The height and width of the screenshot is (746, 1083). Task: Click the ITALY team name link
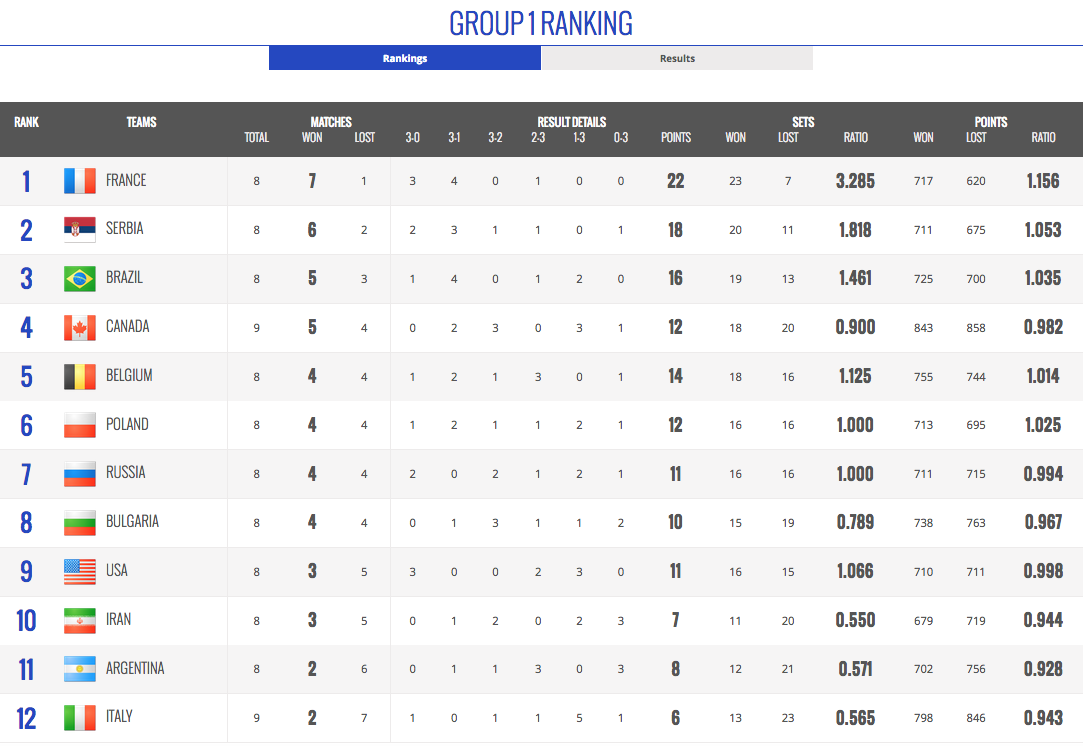point(119,717)
